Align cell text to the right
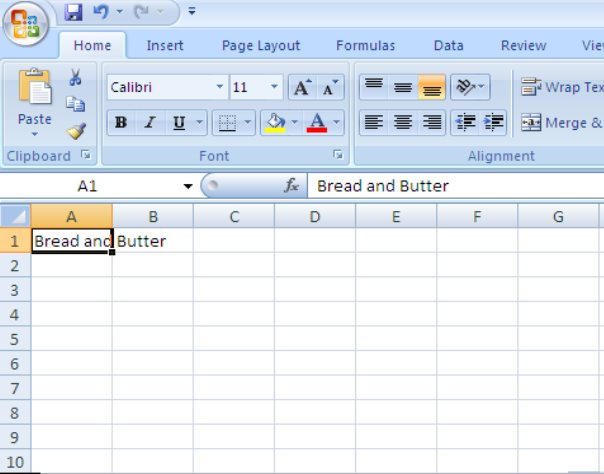Image resolution: width=604 pixels, height=474 pixels. pyautogui.click(x=431, y=122)
